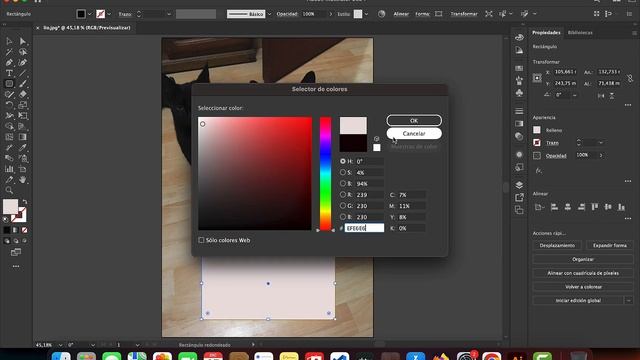Open the Edit Toolbar three dots
This screenshot has height=360, width=640.
(x=16, y=266)
